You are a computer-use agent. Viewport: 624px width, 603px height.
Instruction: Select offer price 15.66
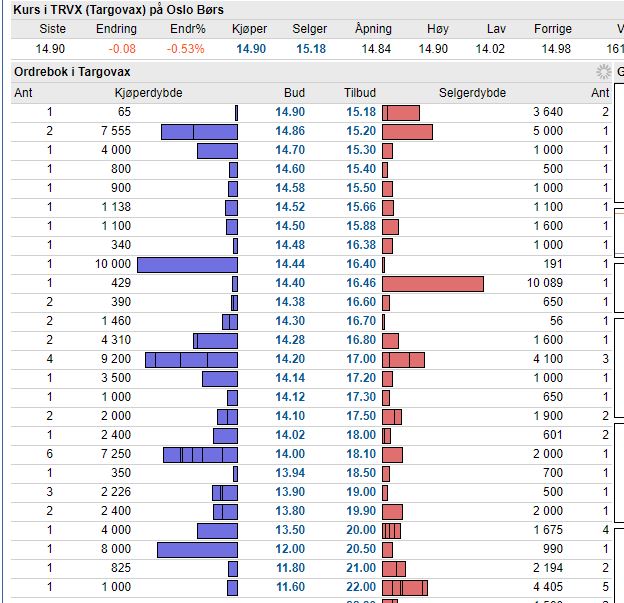(x=361, y=207)
